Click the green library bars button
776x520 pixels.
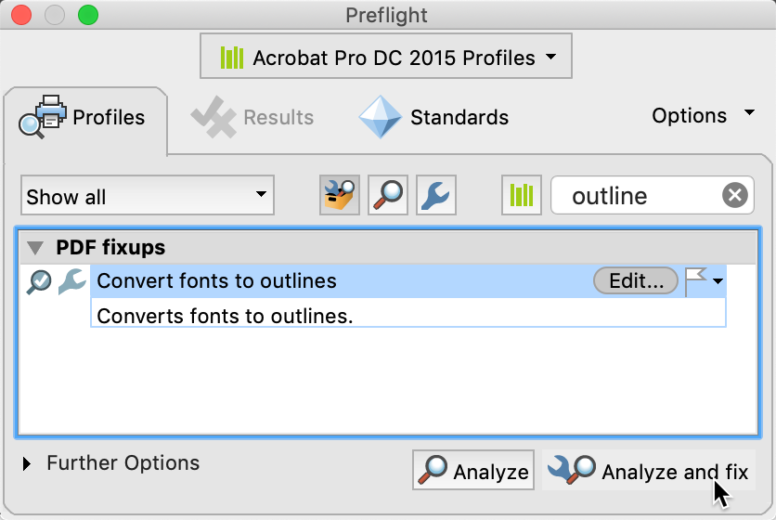coord(521,195)
